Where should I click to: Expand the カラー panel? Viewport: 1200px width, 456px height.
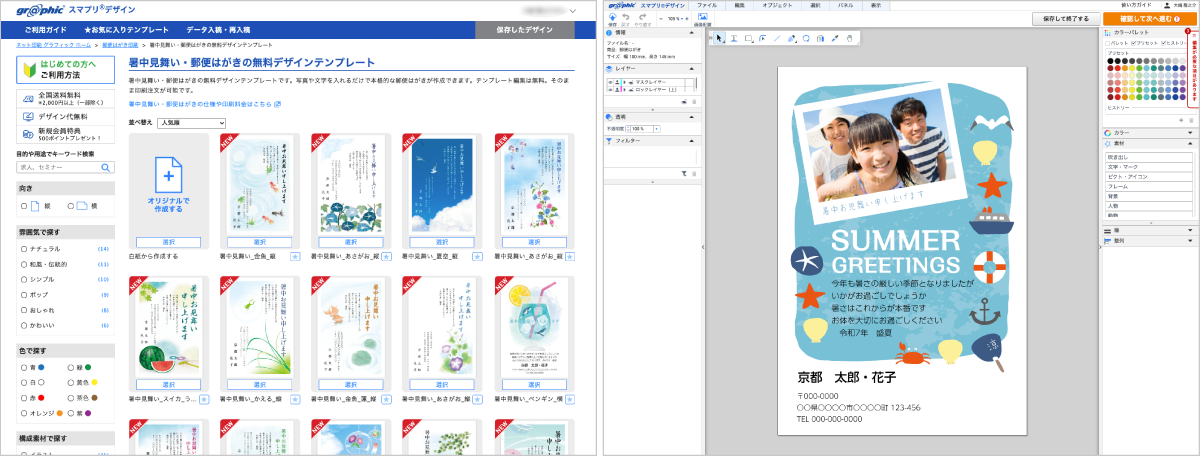1148,132
